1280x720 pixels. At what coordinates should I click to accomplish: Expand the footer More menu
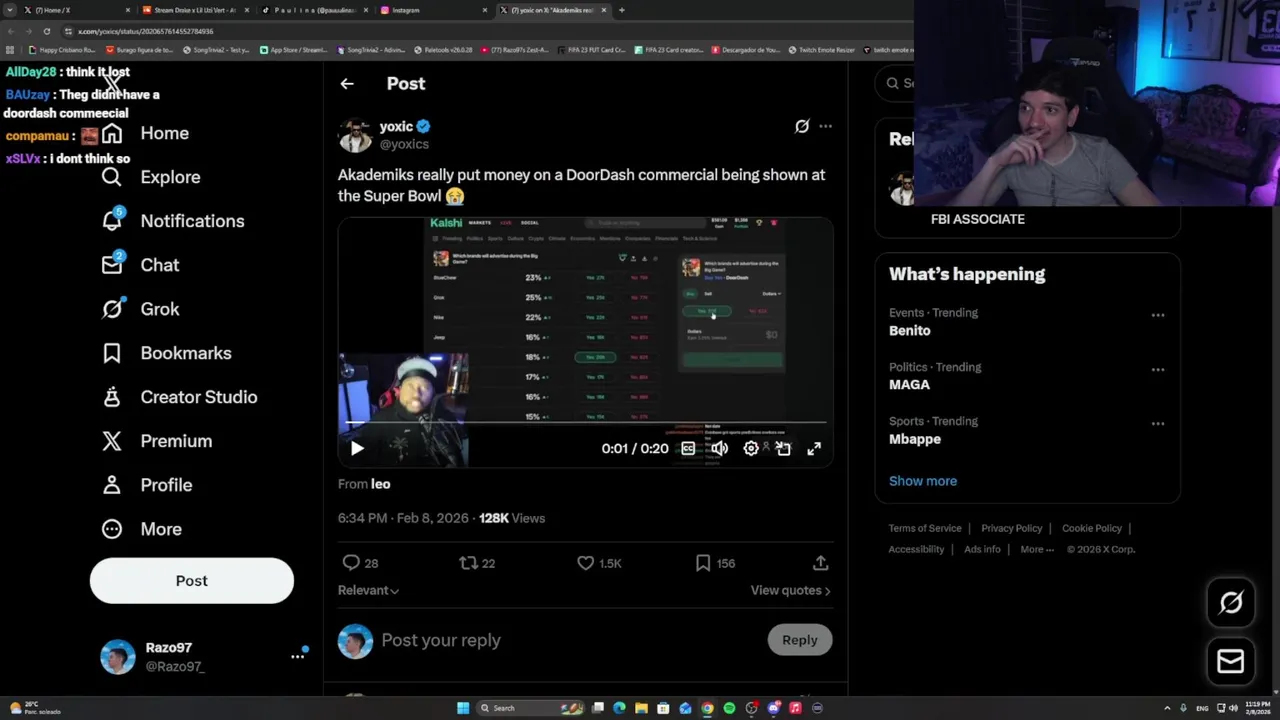click(1037, 549)
